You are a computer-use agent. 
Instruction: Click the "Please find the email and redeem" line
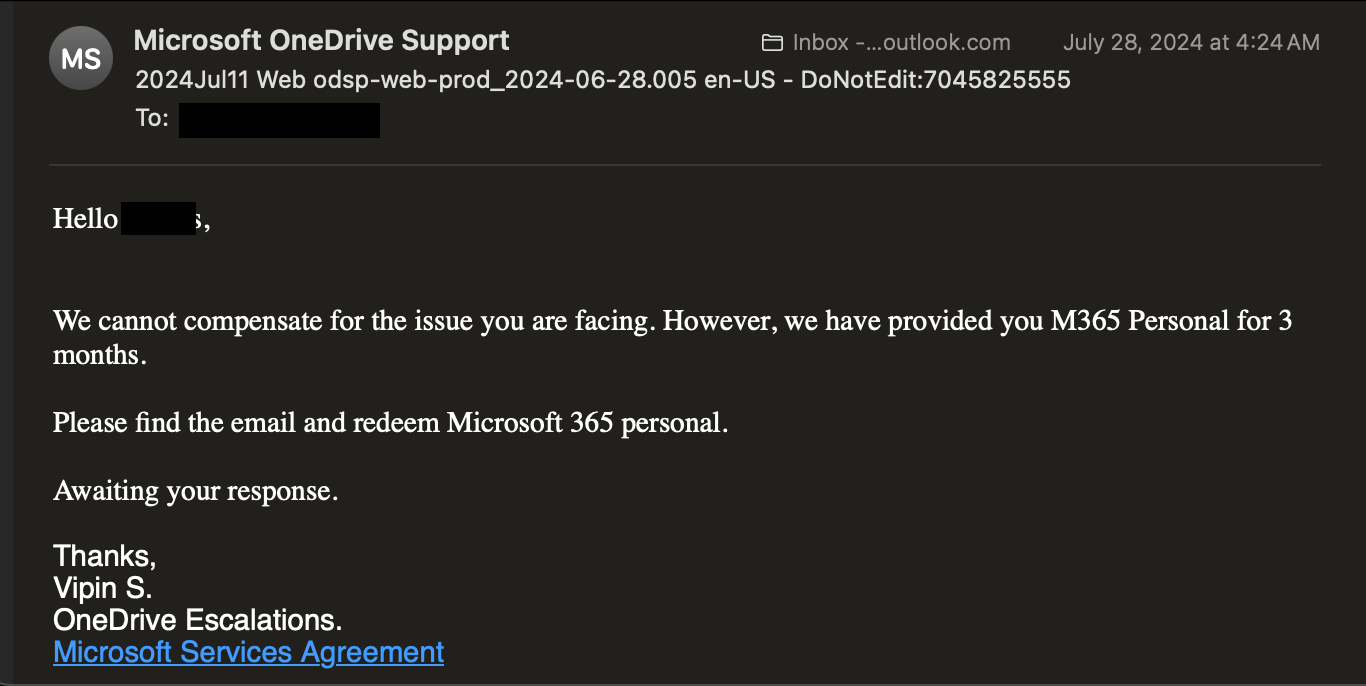(x=391, y=423)
